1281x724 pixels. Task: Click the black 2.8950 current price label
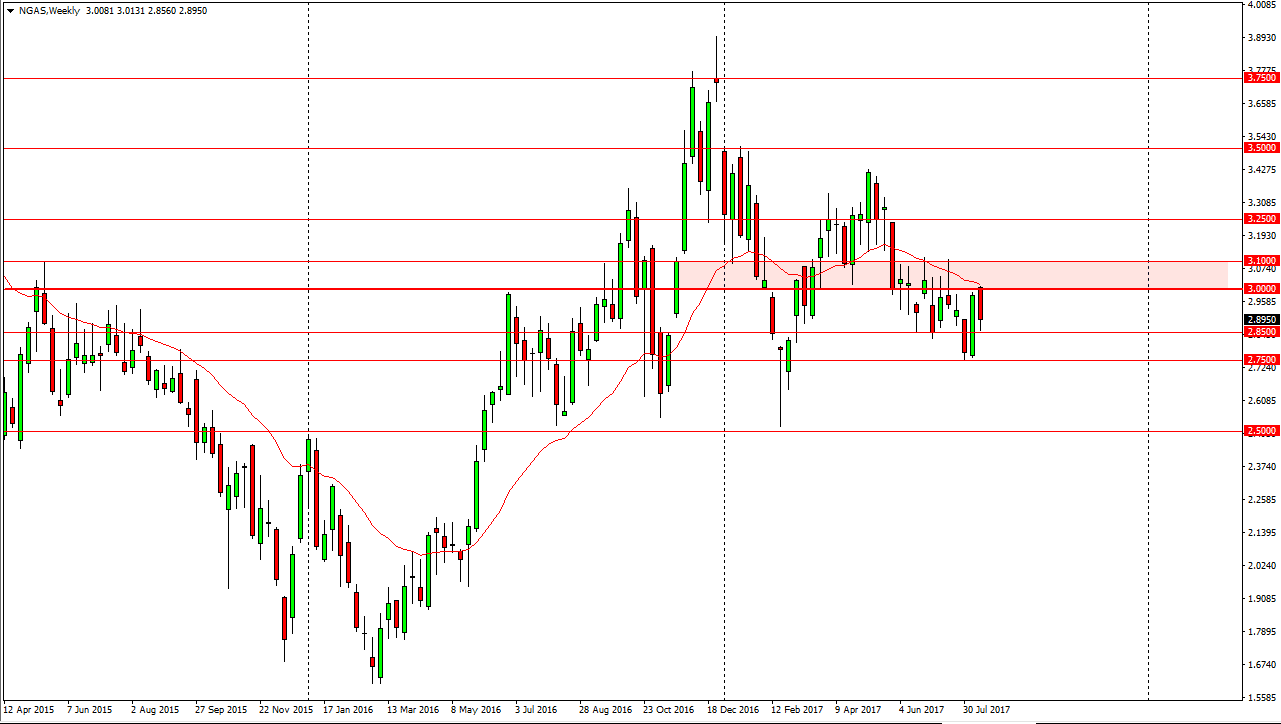pos(1259,320)
